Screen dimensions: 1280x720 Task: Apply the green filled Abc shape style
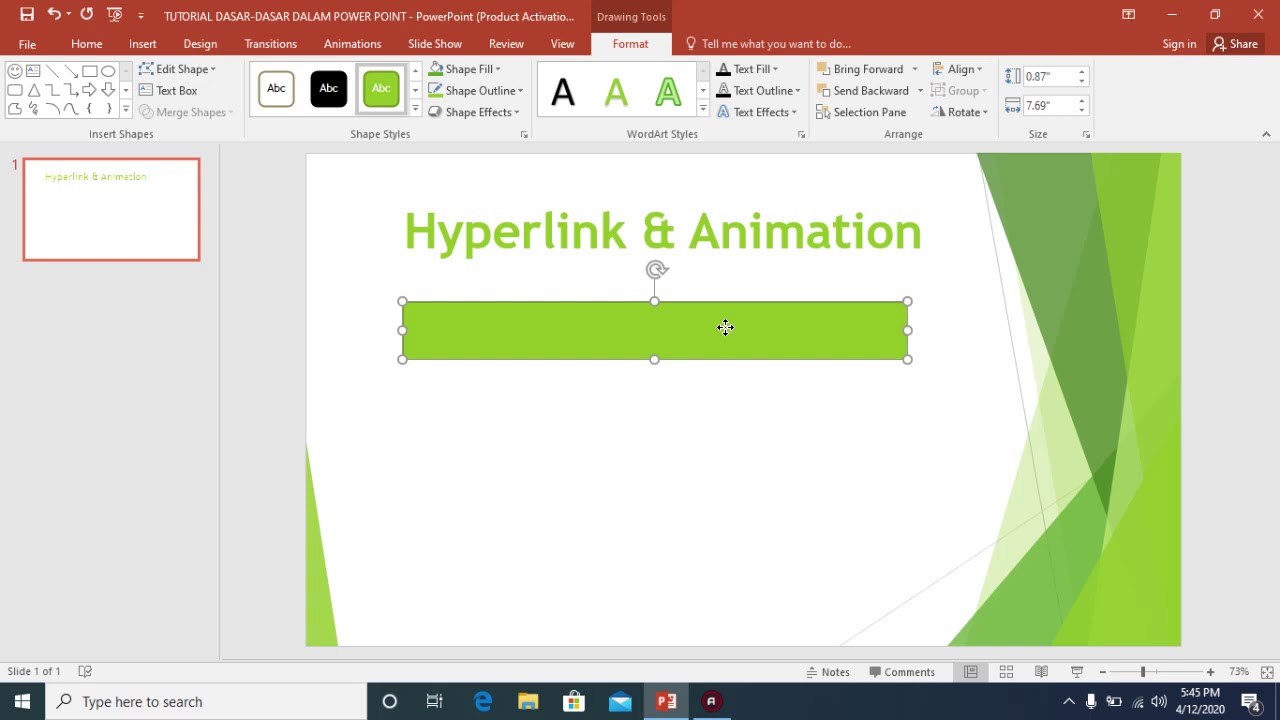pyautogui.click(x=381, y=89)
